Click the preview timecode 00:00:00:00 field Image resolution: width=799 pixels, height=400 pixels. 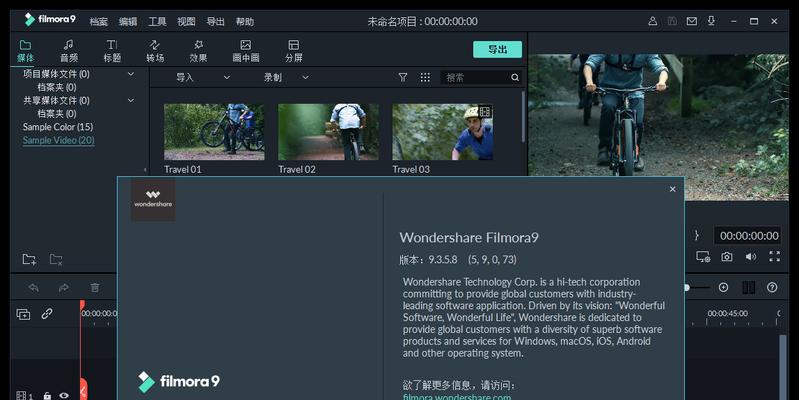(747, 235)
